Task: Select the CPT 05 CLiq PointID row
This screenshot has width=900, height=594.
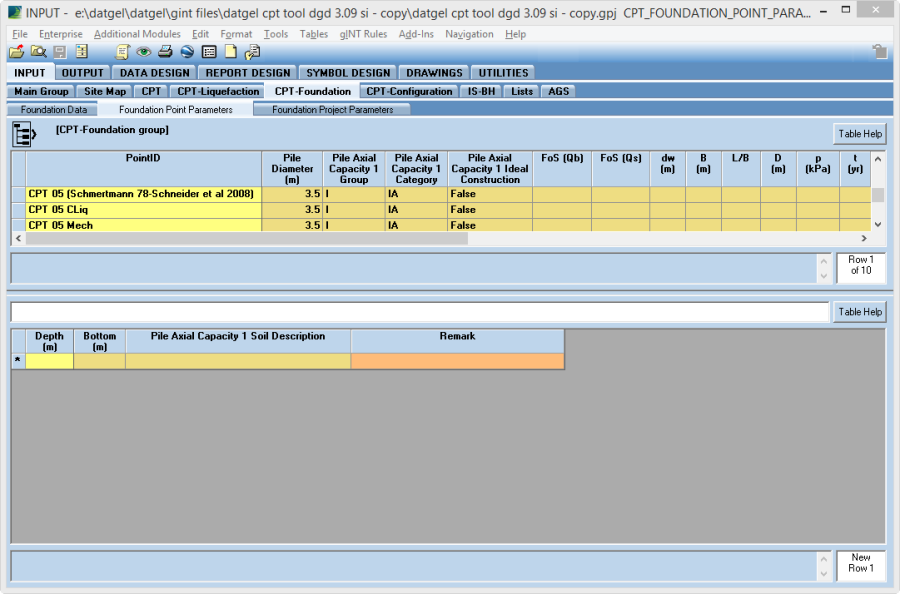Action: pyautogui.click(x=143, y=210)
